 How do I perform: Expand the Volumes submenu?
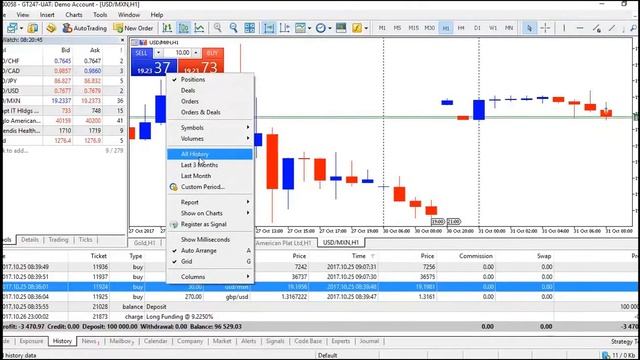210,139
